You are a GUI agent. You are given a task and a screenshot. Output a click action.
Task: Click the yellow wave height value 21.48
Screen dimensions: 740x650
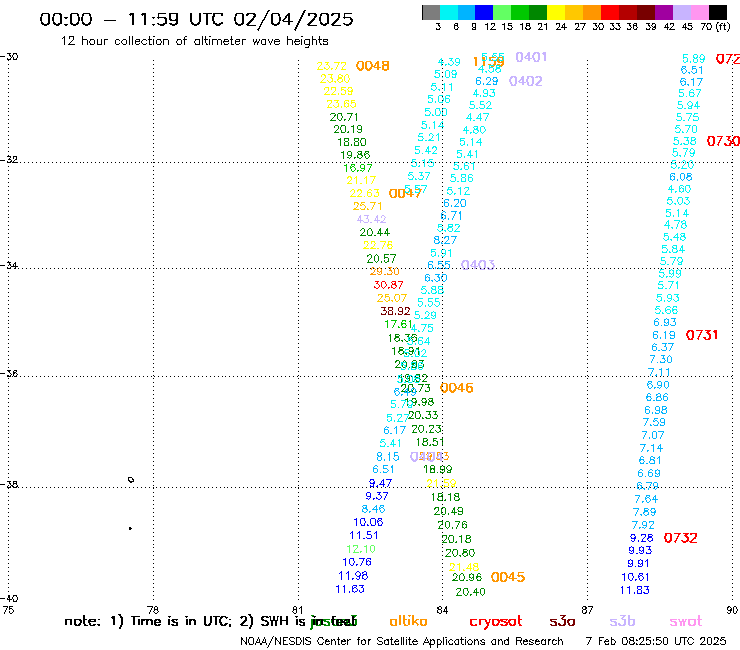tap(464, 567)
